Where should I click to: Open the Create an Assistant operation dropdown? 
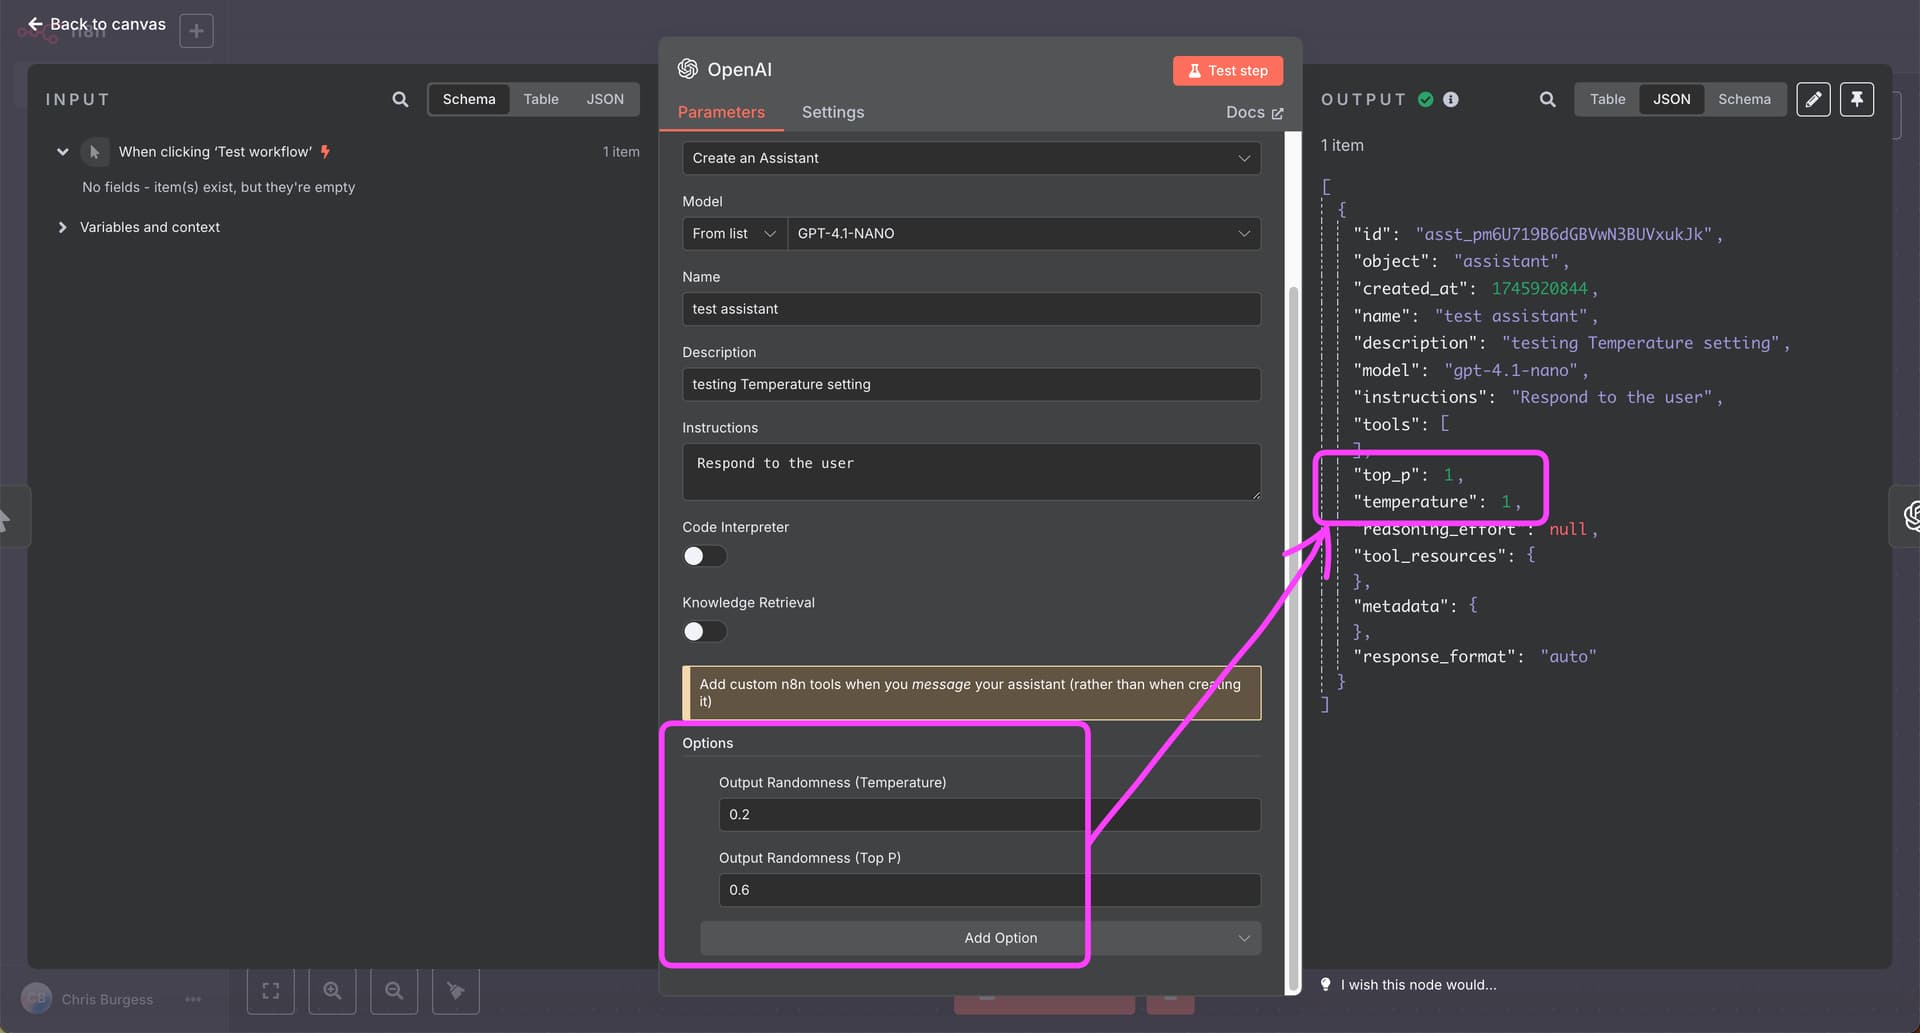point(971,158)
